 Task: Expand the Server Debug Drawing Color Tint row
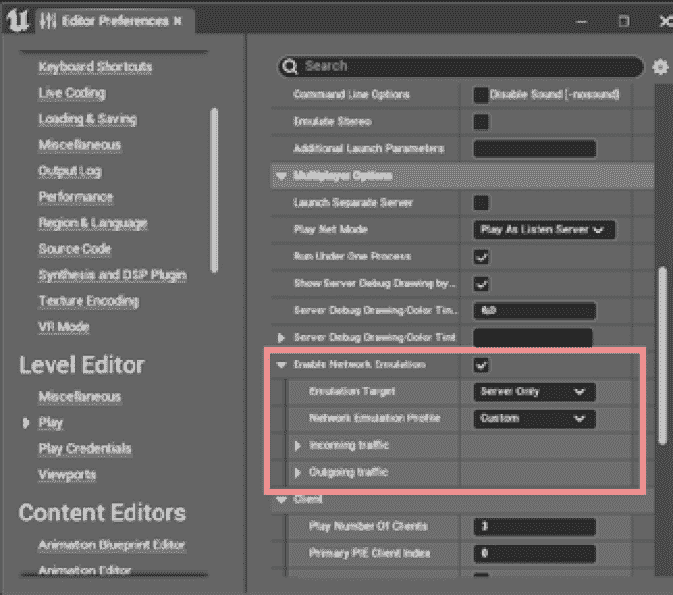(281, 338)
